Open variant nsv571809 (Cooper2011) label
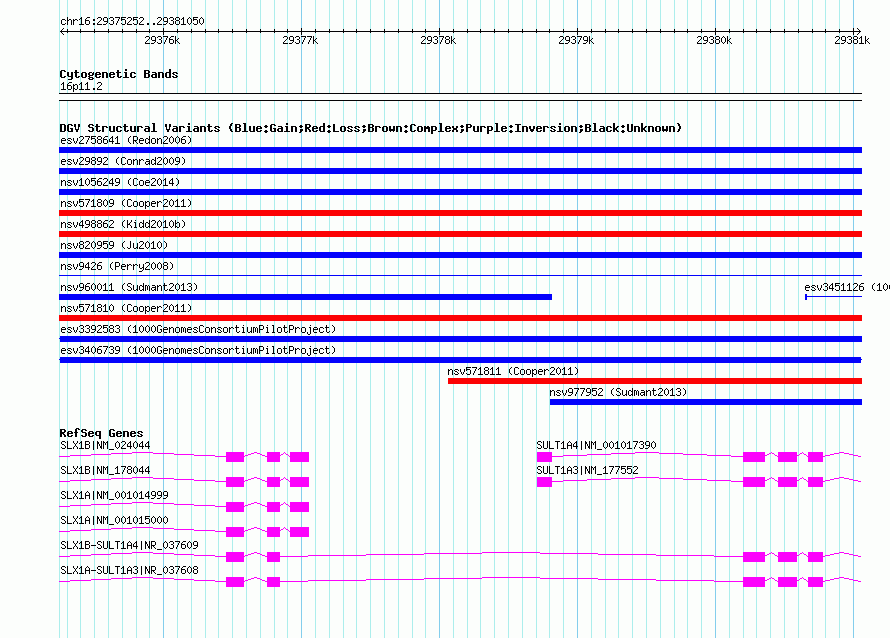 pos(126,203)
